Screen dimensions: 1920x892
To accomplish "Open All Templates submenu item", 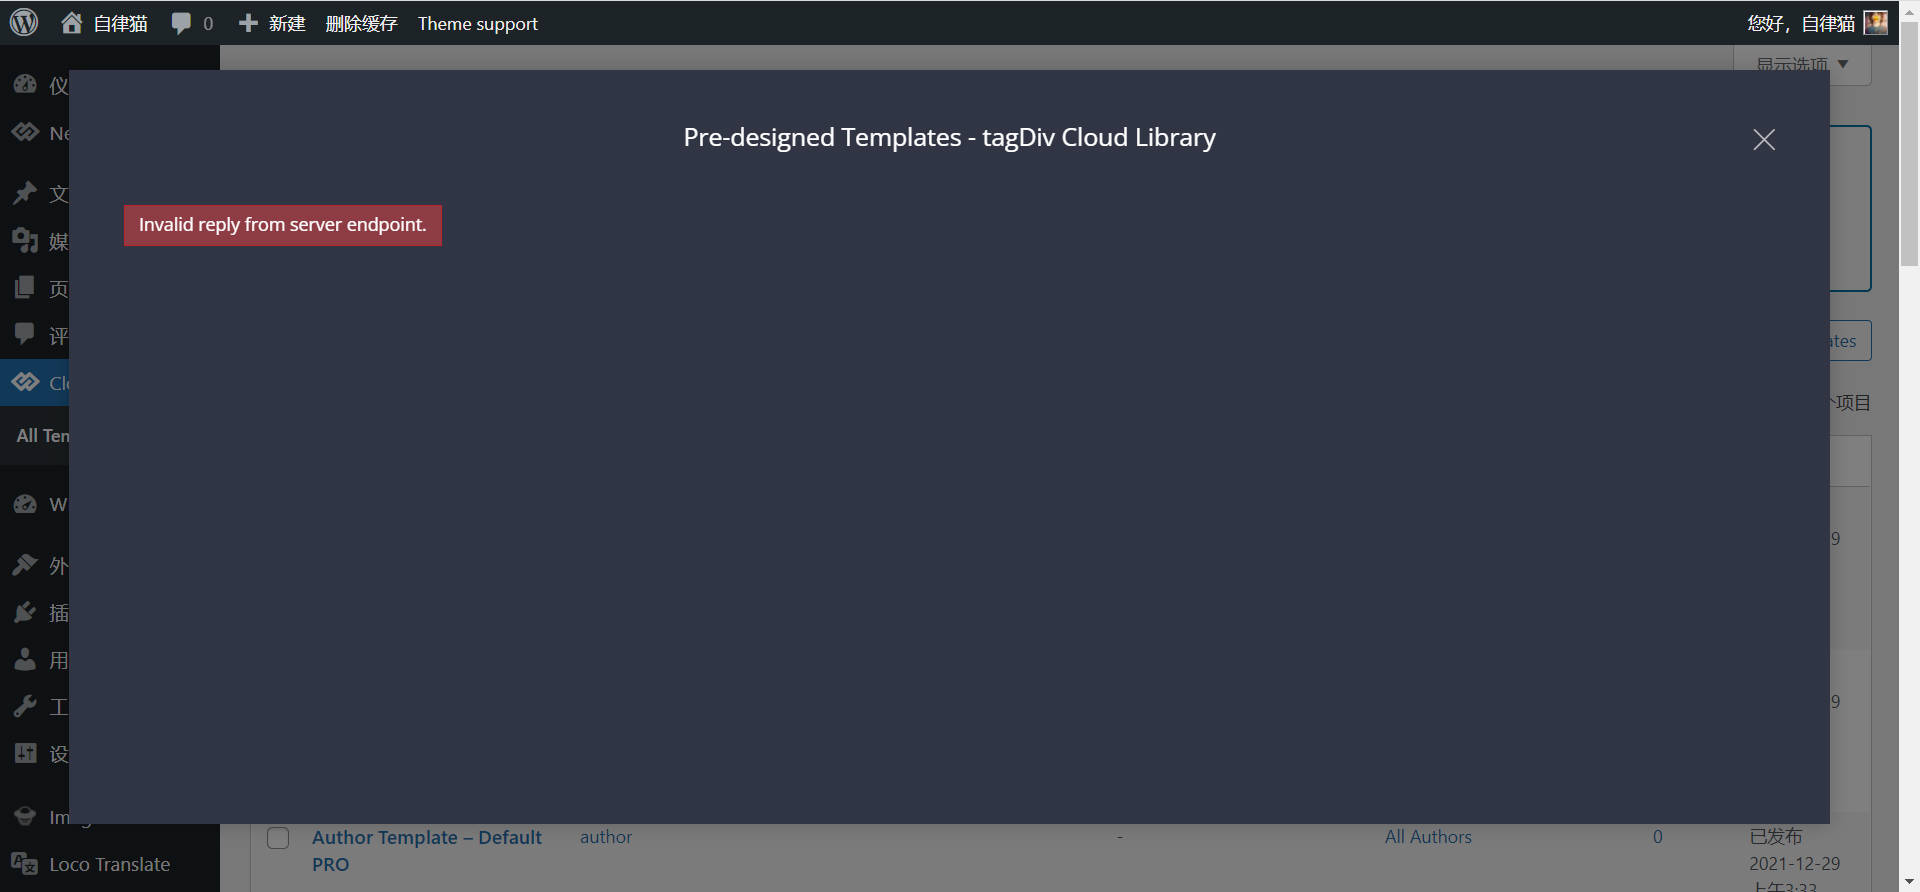I will 43,435.
